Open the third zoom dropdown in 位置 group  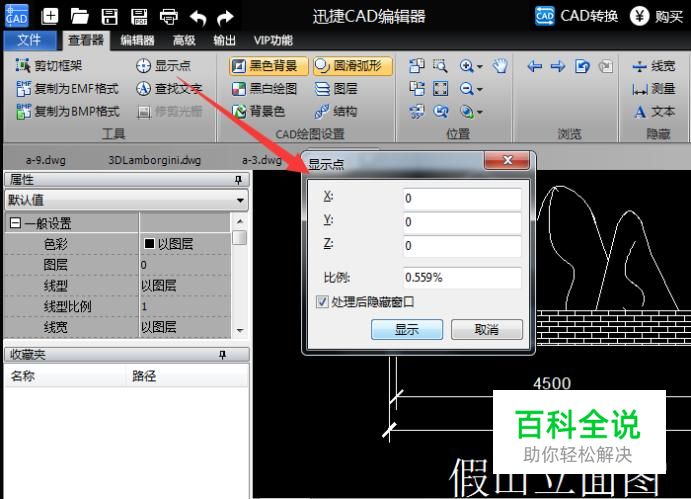[x=480, y=112]
